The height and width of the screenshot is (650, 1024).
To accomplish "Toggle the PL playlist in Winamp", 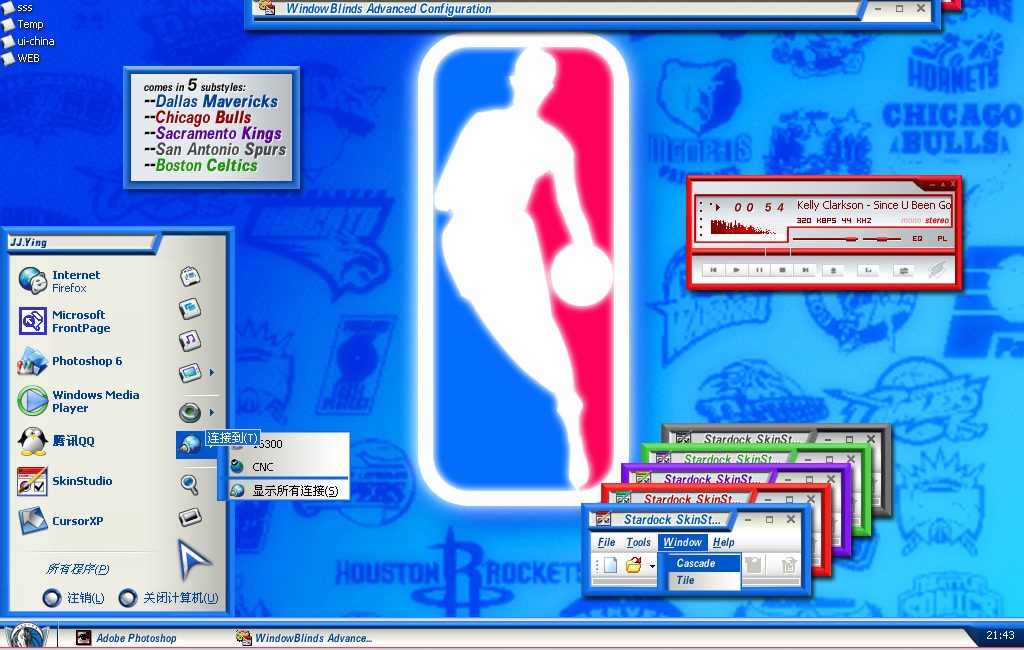I will pos(942,238).
